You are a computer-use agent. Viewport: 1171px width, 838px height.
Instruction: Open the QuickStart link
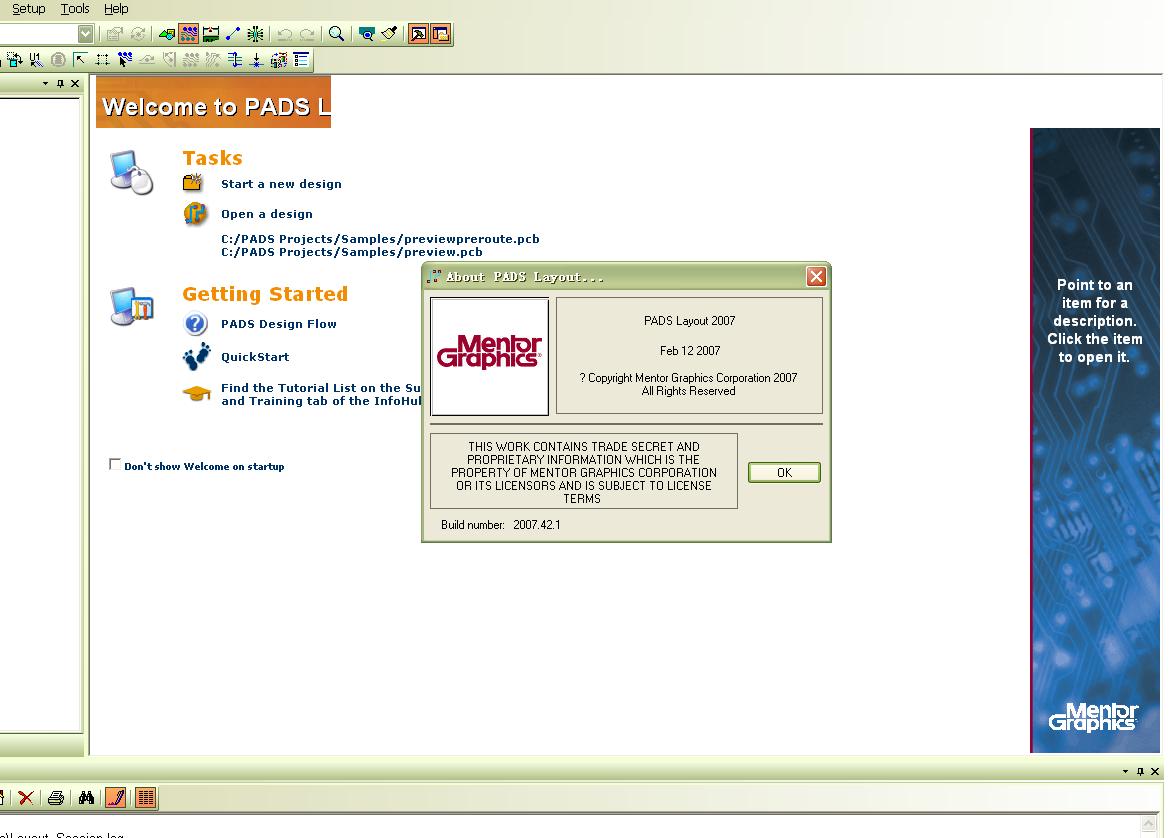[255, 357]
